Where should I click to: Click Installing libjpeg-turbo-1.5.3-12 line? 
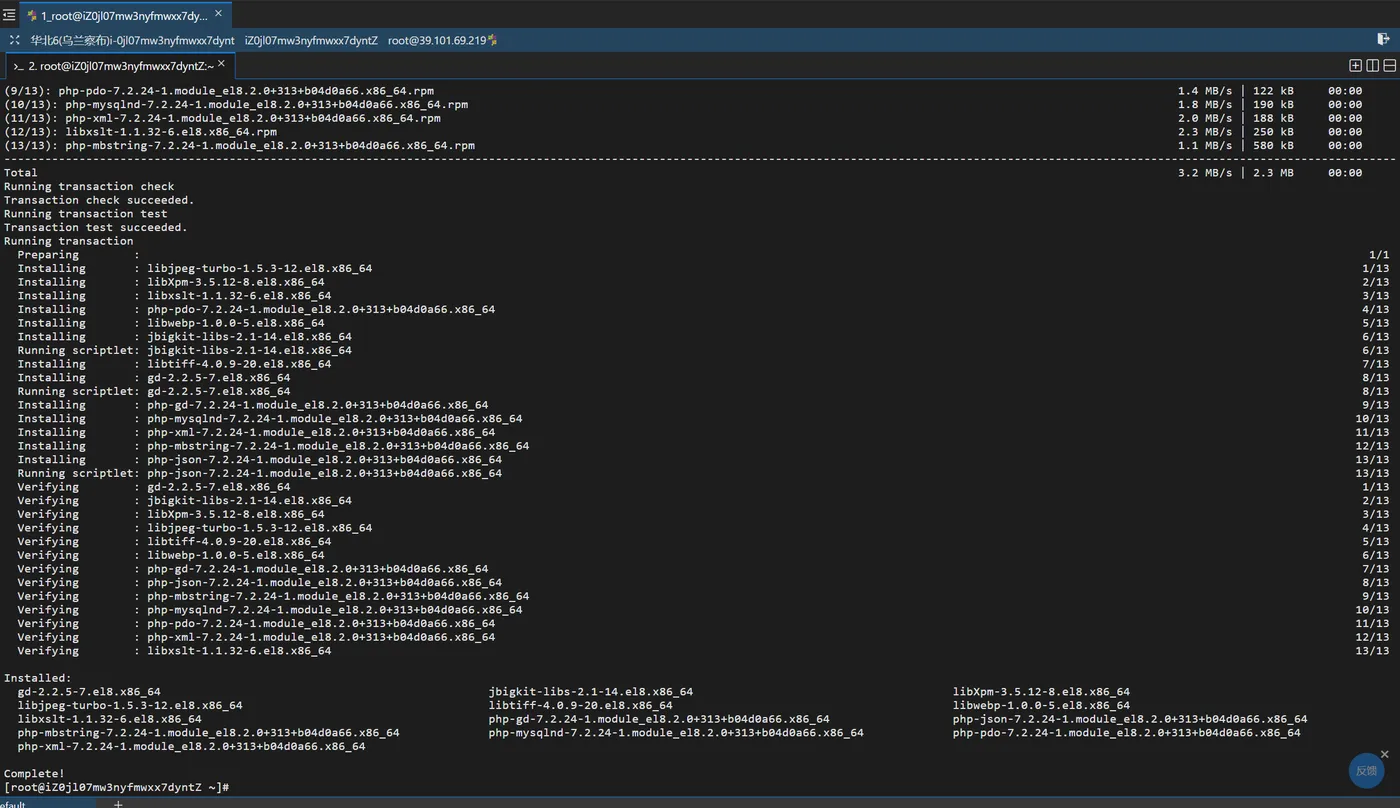tap(195, 268)
